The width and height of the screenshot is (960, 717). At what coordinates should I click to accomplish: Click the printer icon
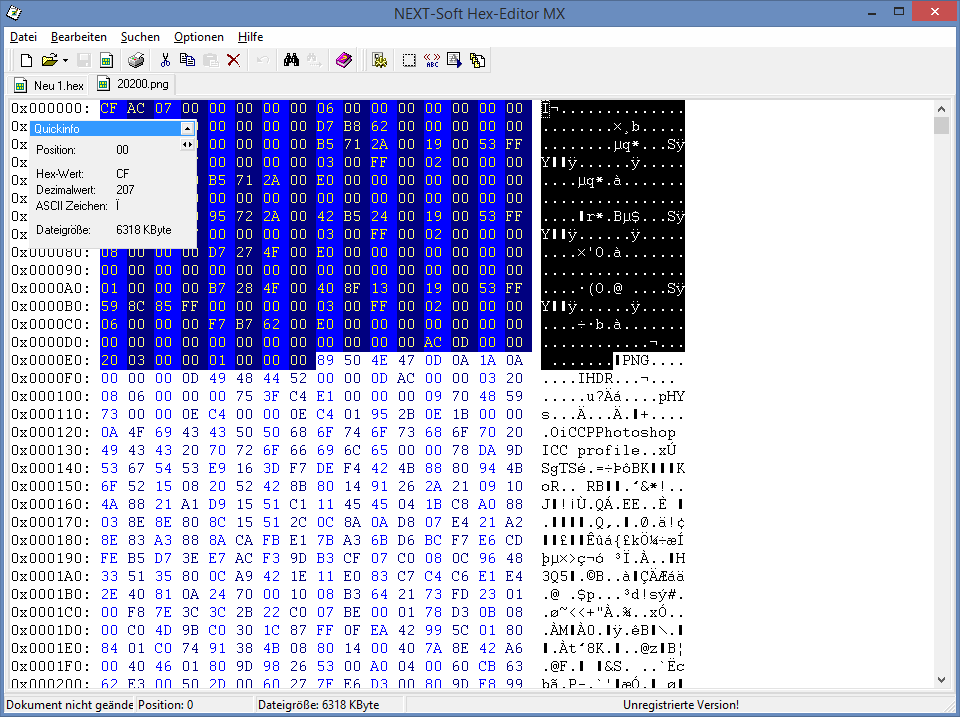click(x=136, y=60)
